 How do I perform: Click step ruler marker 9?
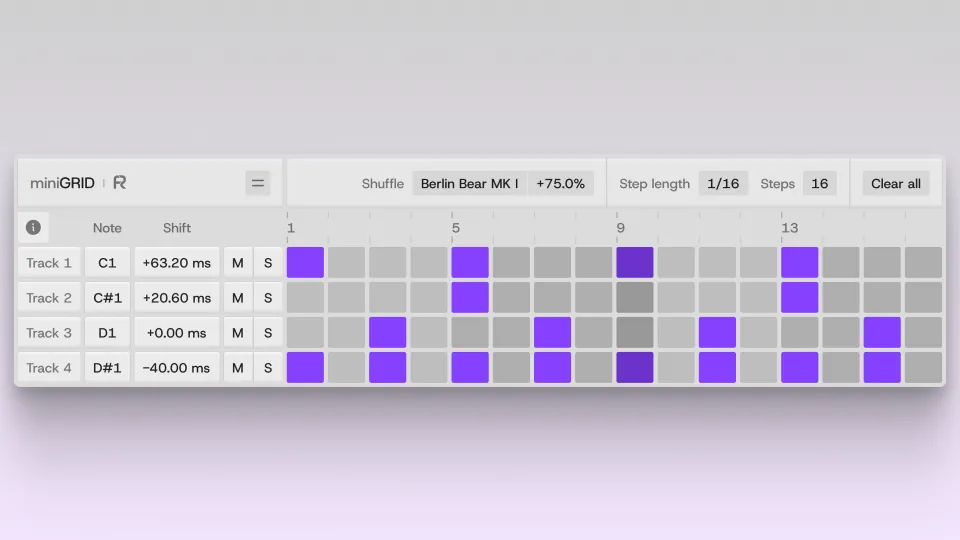(x=620, y=228)
